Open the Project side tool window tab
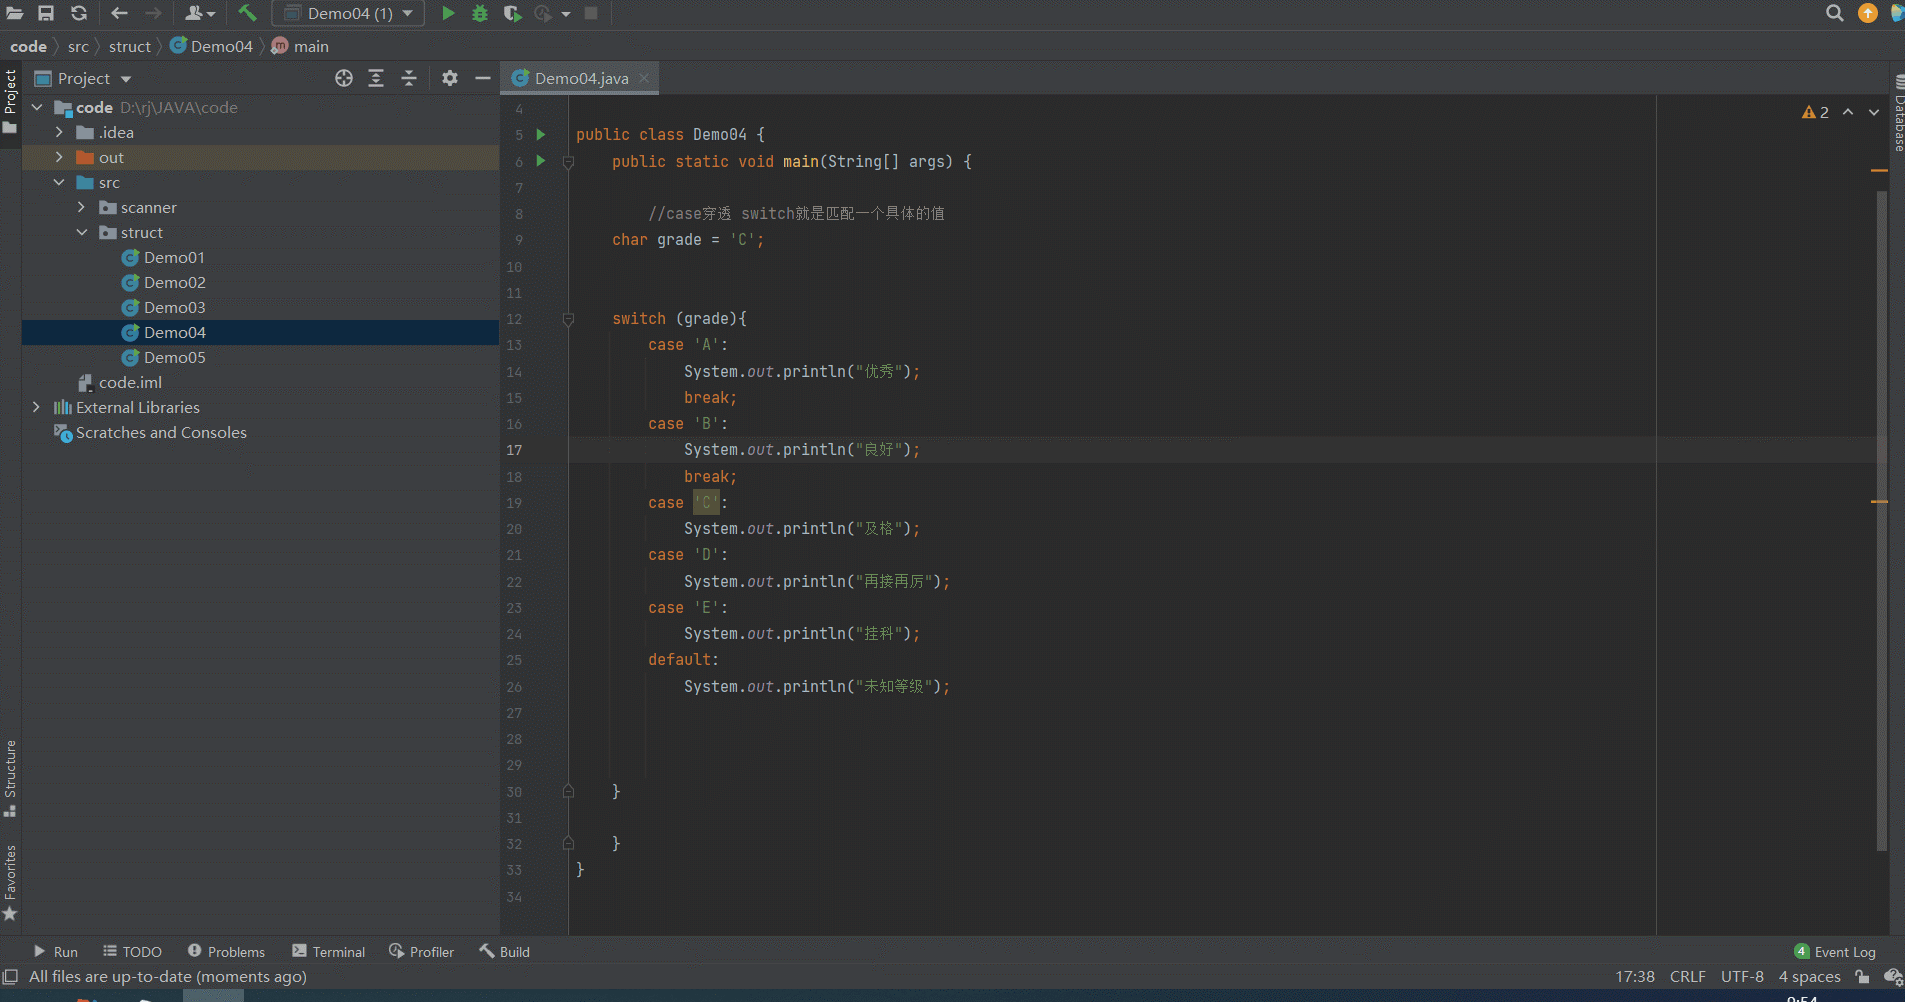This screenshot has width=1905, height=1002. click(x=10, y=102)
